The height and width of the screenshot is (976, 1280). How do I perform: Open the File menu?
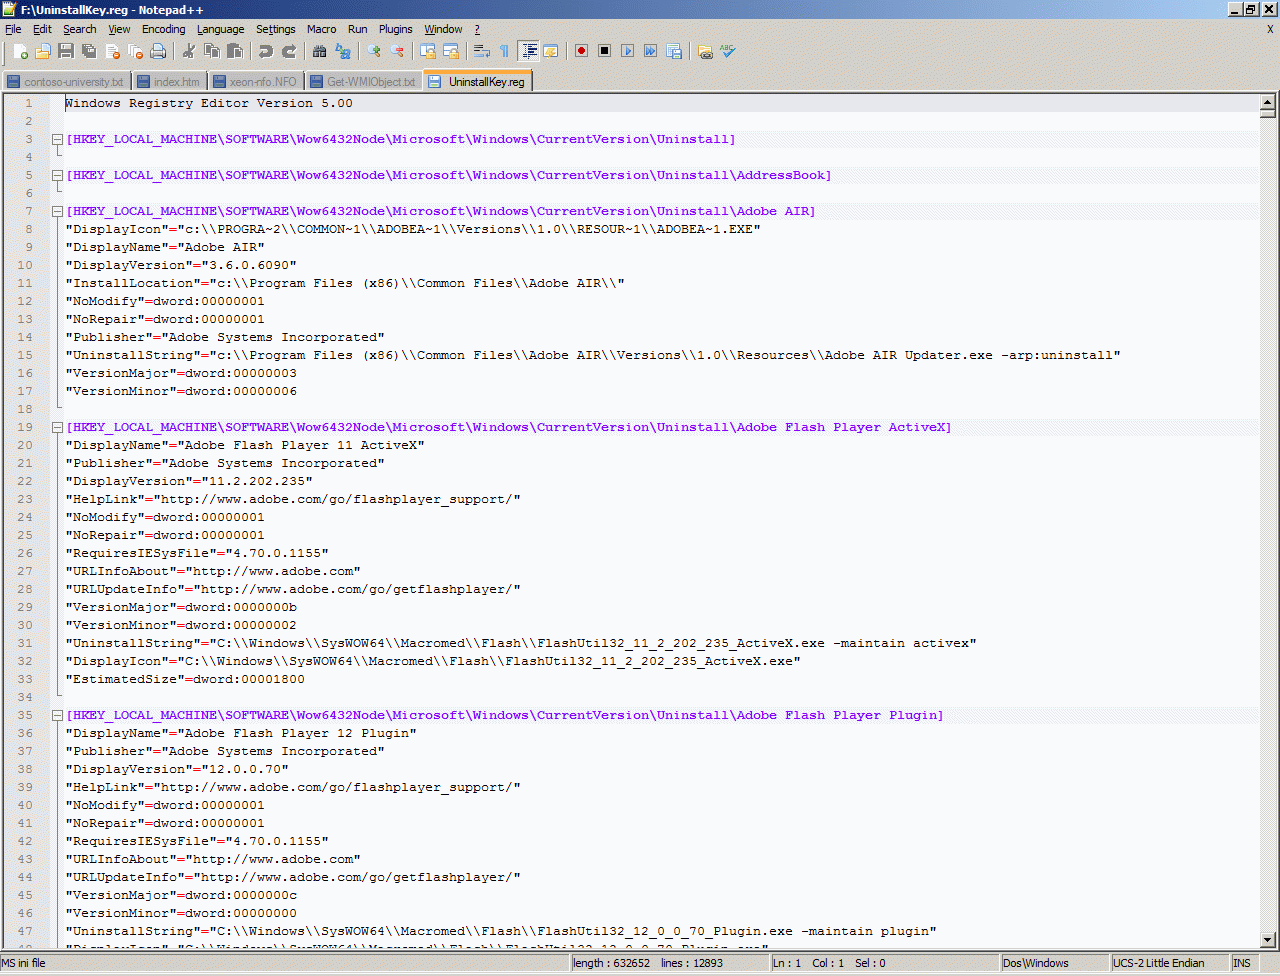[x=13, y=29]
